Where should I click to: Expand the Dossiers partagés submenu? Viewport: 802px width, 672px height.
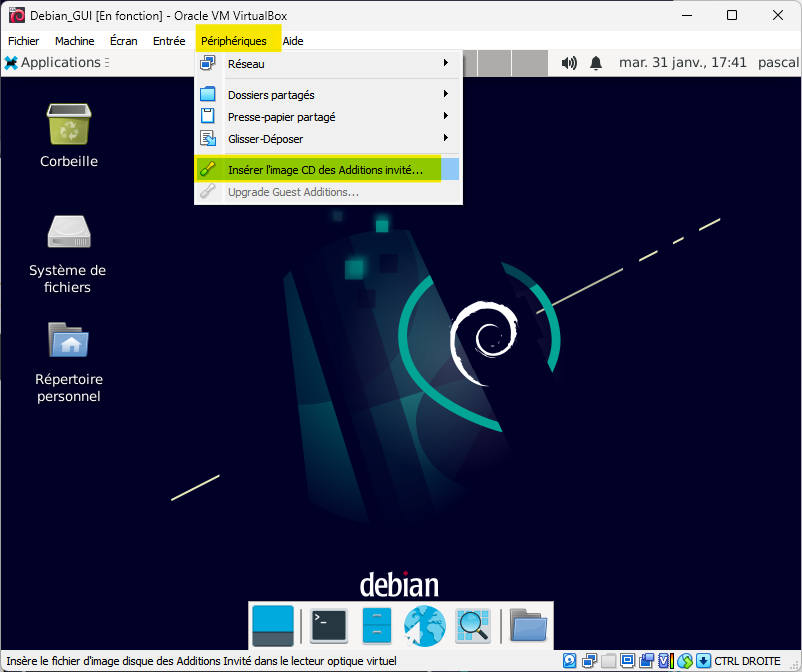point(328,95)
